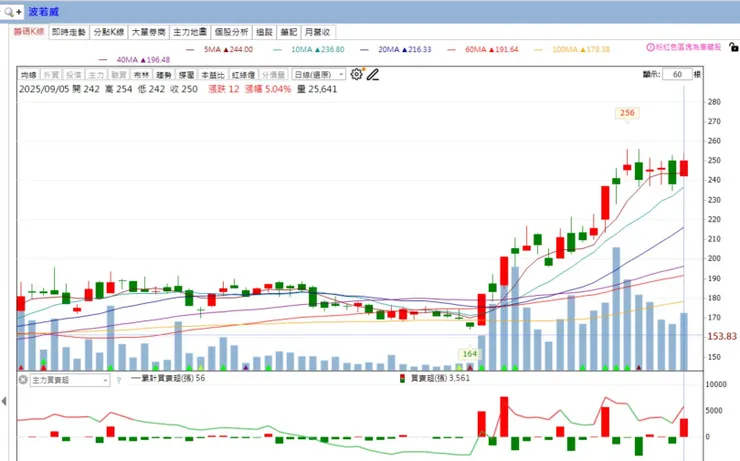The width and height of the screenshot is (740, 461).
Task: Click the date 2025/09/05
Action: point(44,89)
